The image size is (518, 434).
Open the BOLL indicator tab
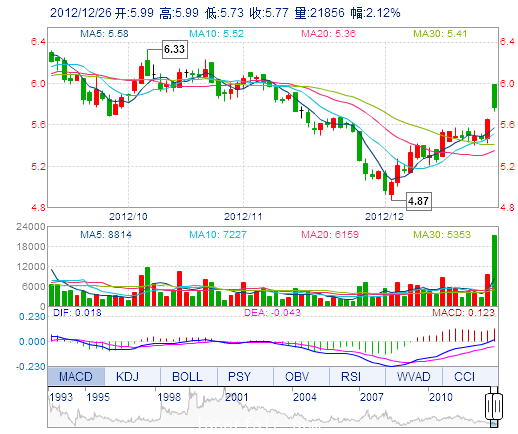coord(187,376)
